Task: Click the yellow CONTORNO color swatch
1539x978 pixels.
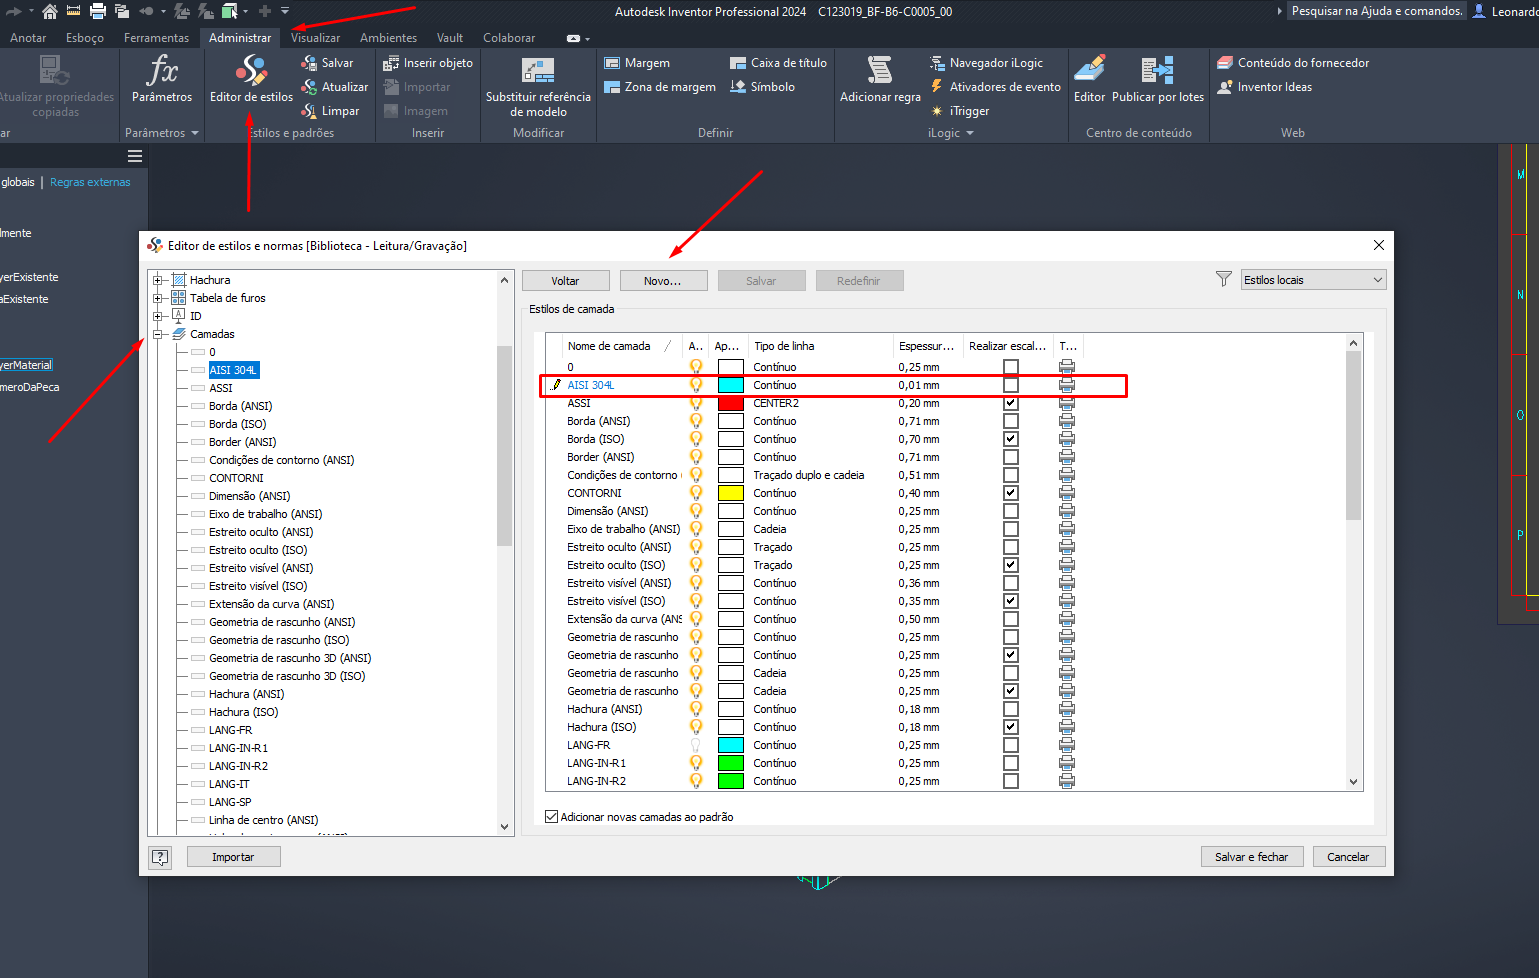Action: (x=731, y=493)
